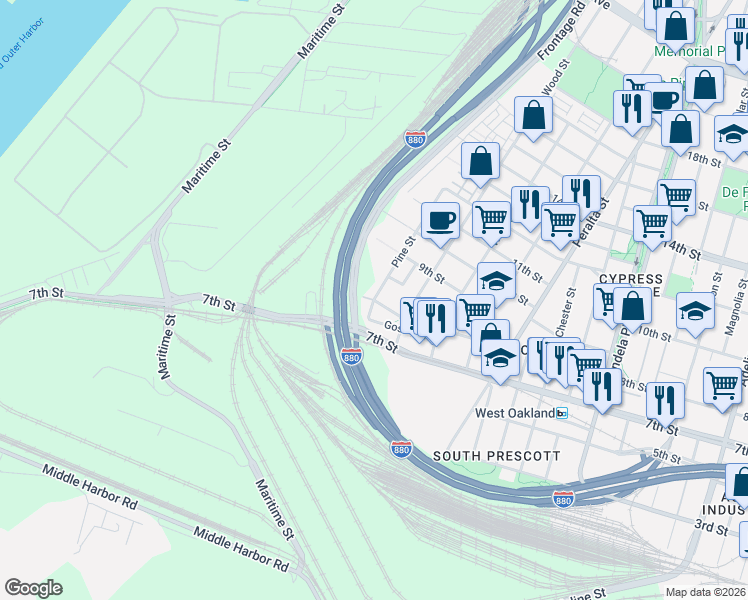748x600 pixels.
Task: Click the Chester St label
Action: coord(566,312)
